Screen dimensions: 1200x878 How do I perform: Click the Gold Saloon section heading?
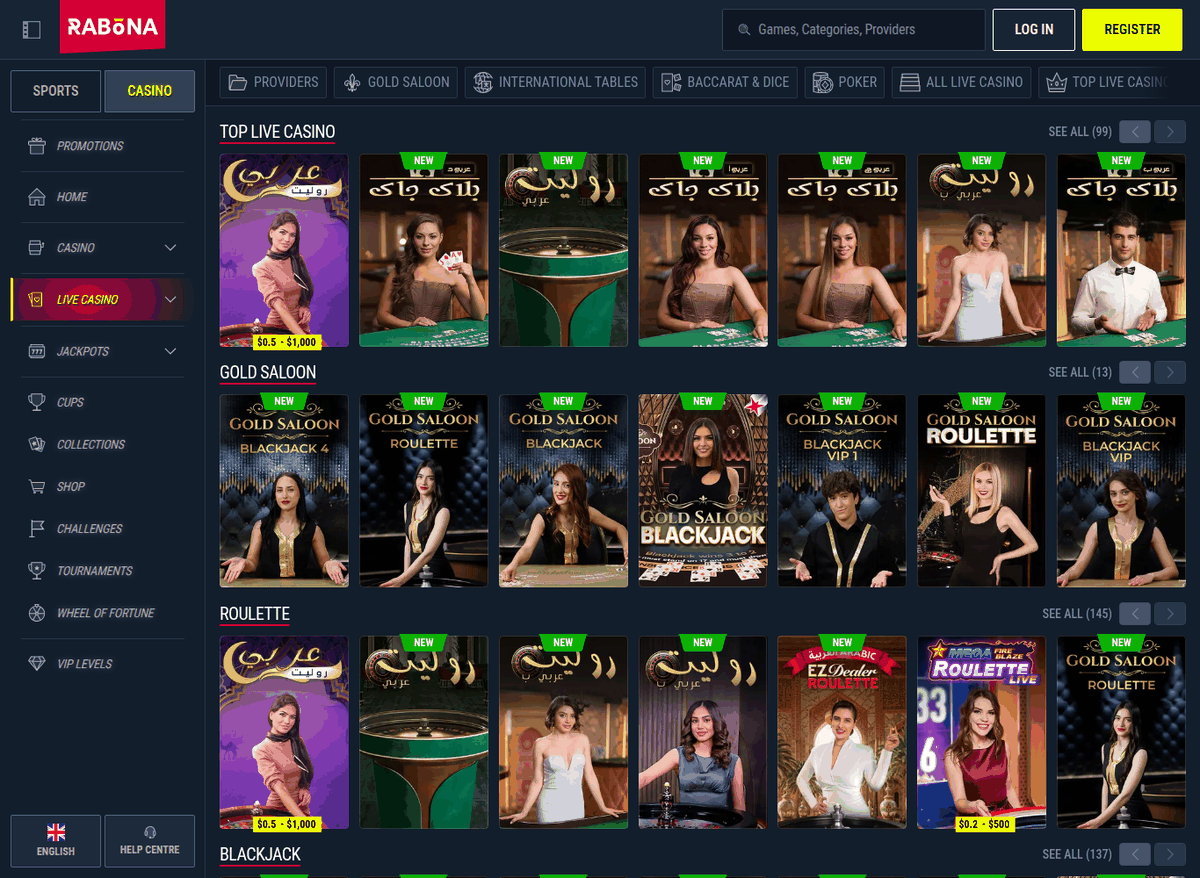pyautogui.click(x=268, y=372)
